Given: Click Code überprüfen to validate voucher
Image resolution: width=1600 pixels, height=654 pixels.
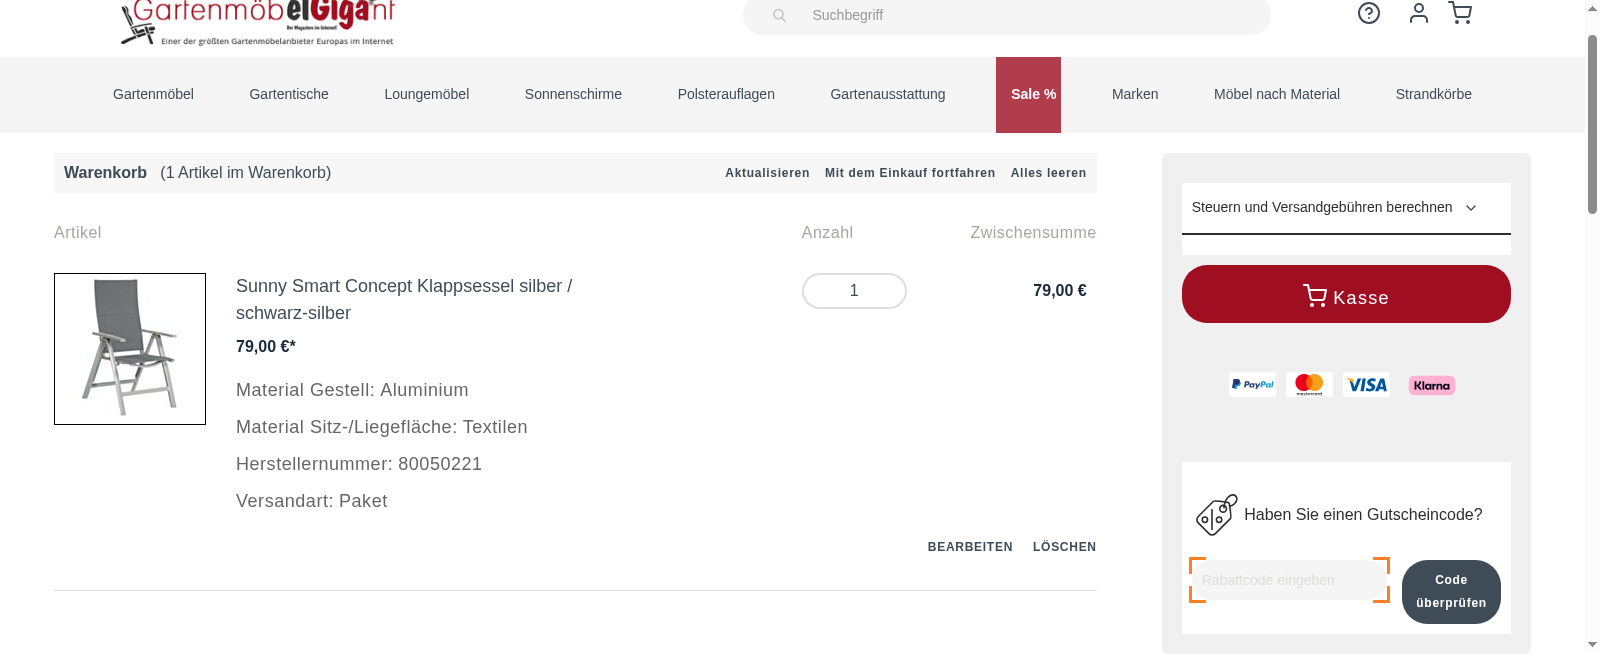Looking at the screenshot, I should (1450, 591).
